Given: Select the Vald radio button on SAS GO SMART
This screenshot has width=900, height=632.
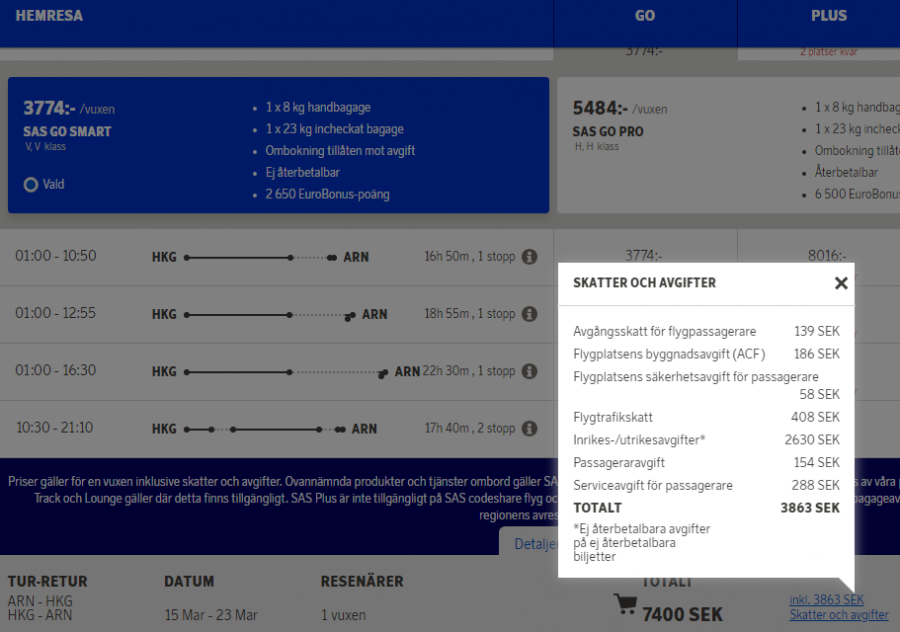Looking at the screenshot, I should [x=29, y=184].
